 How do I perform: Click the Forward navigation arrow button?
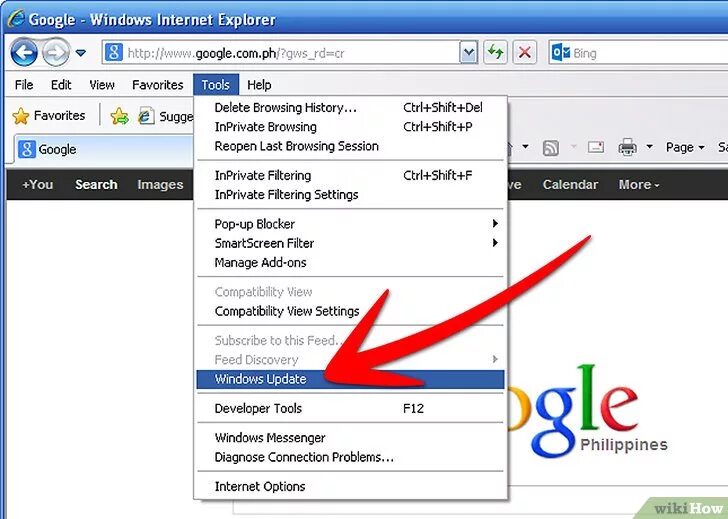click(x=56, y=52)
